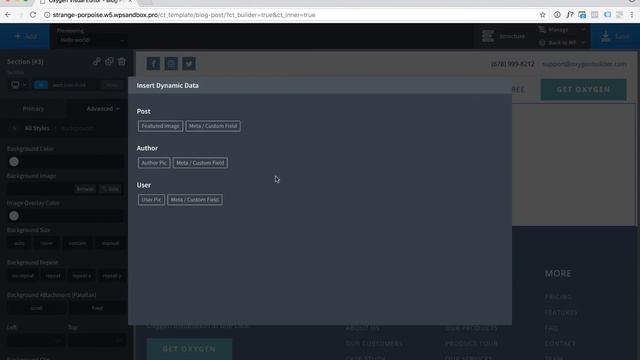Insert Post Featured Image dynamic data
The width and height of the screenshot is (640, 360).
point(160,126)
